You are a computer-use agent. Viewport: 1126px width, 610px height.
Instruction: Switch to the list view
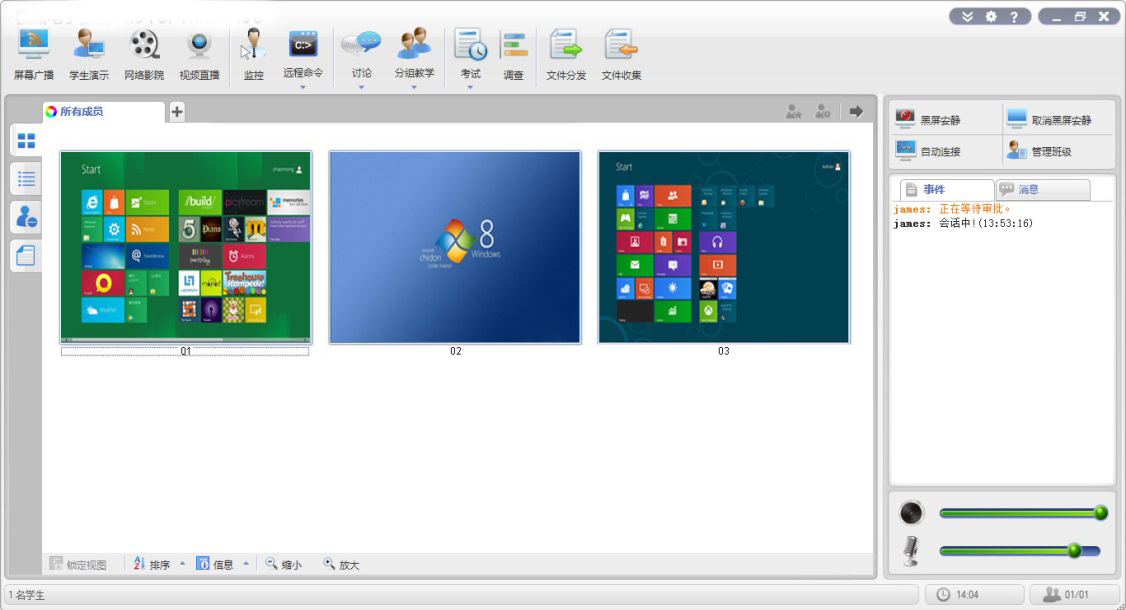27,179
